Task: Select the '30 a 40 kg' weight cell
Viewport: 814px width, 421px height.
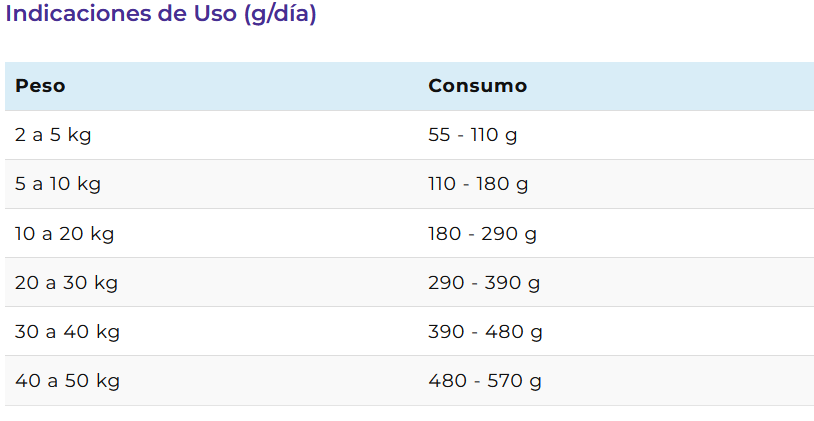Action: click(x=67, y=332)
